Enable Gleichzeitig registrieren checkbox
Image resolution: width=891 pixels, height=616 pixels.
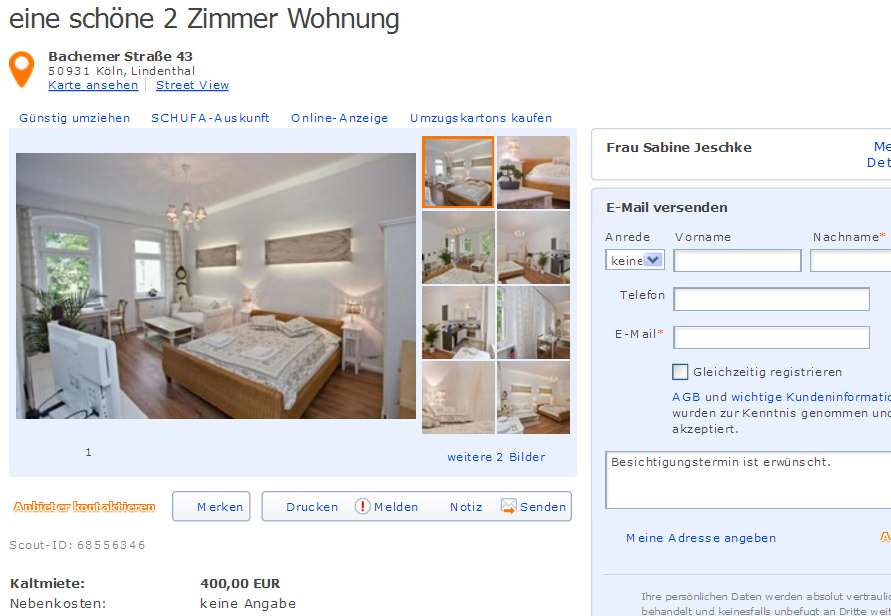tap(680, 372)
